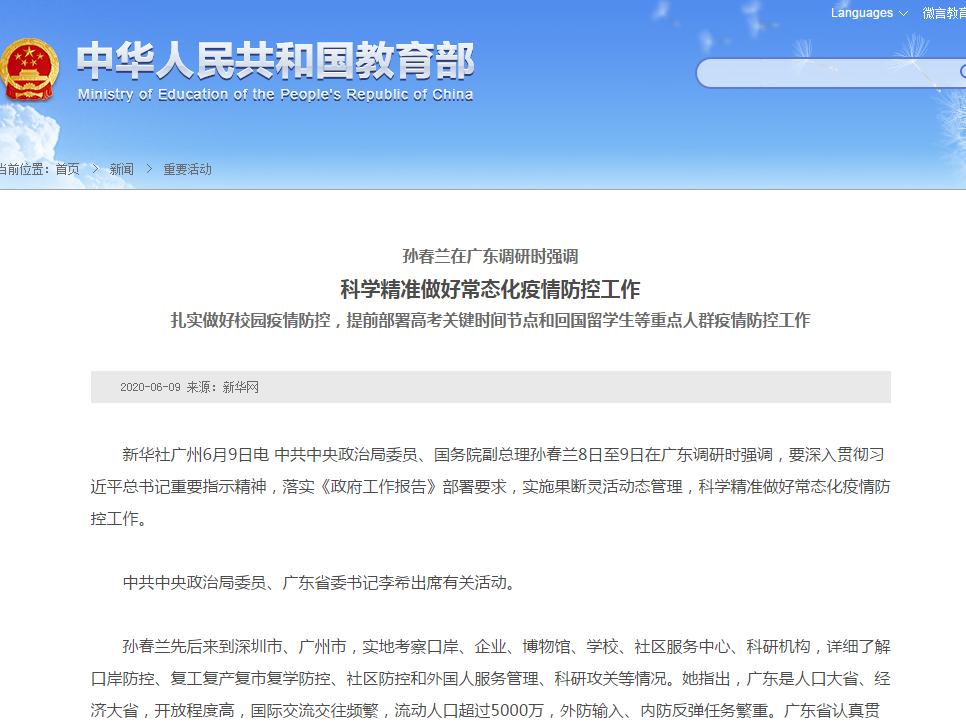The height and width of the screenshot is (722, 966).
Task: Click the subtitle starting with 扎实做好校园疫情防控
Action: (490, 320)
